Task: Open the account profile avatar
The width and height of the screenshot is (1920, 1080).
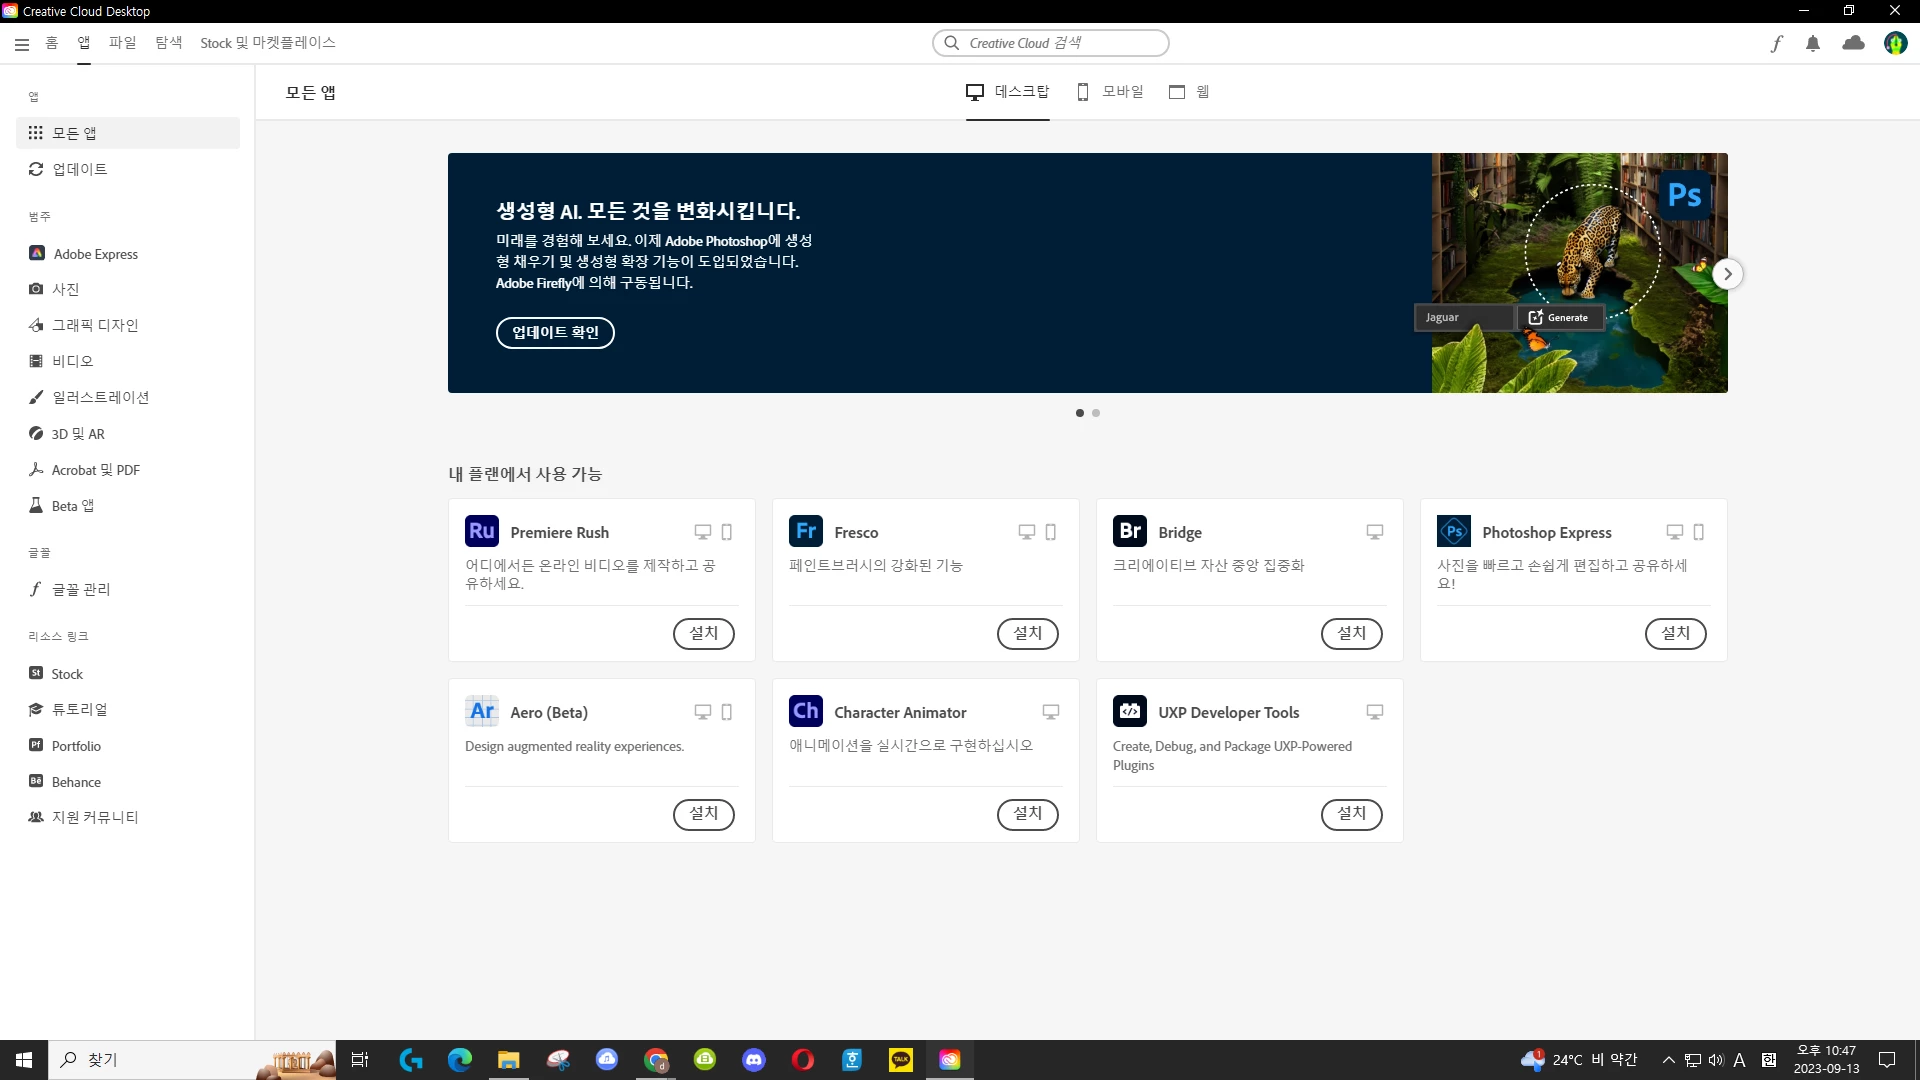Action: (1895, 43)
